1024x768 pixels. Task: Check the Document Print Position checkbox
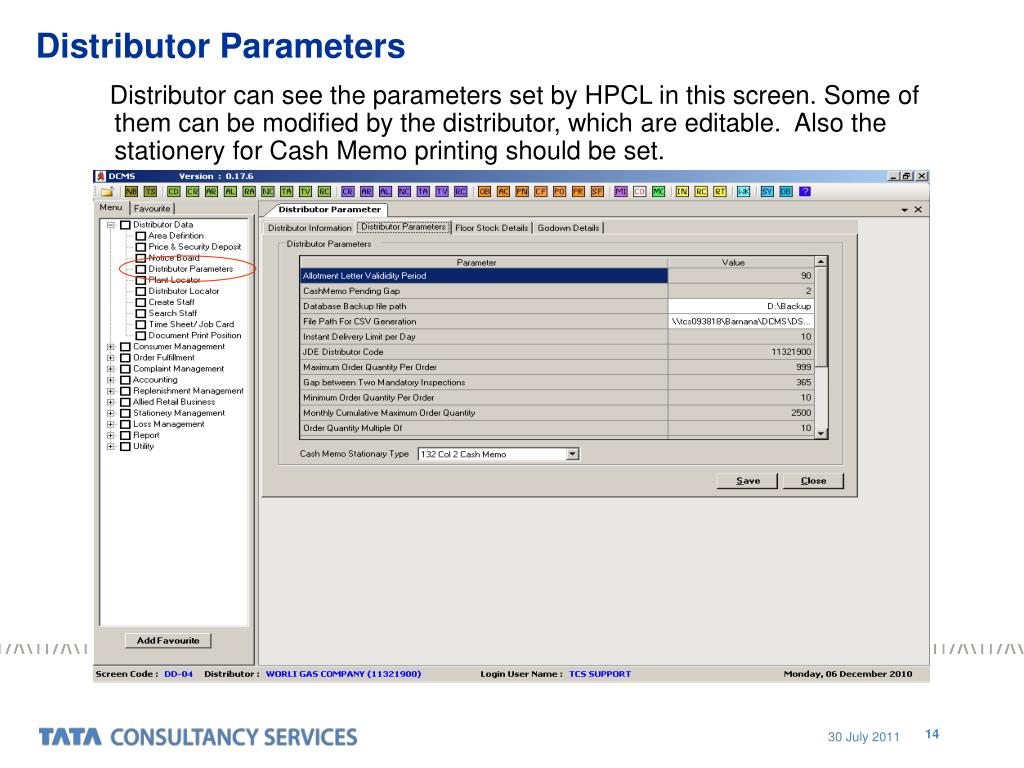(x=140, y=336)
